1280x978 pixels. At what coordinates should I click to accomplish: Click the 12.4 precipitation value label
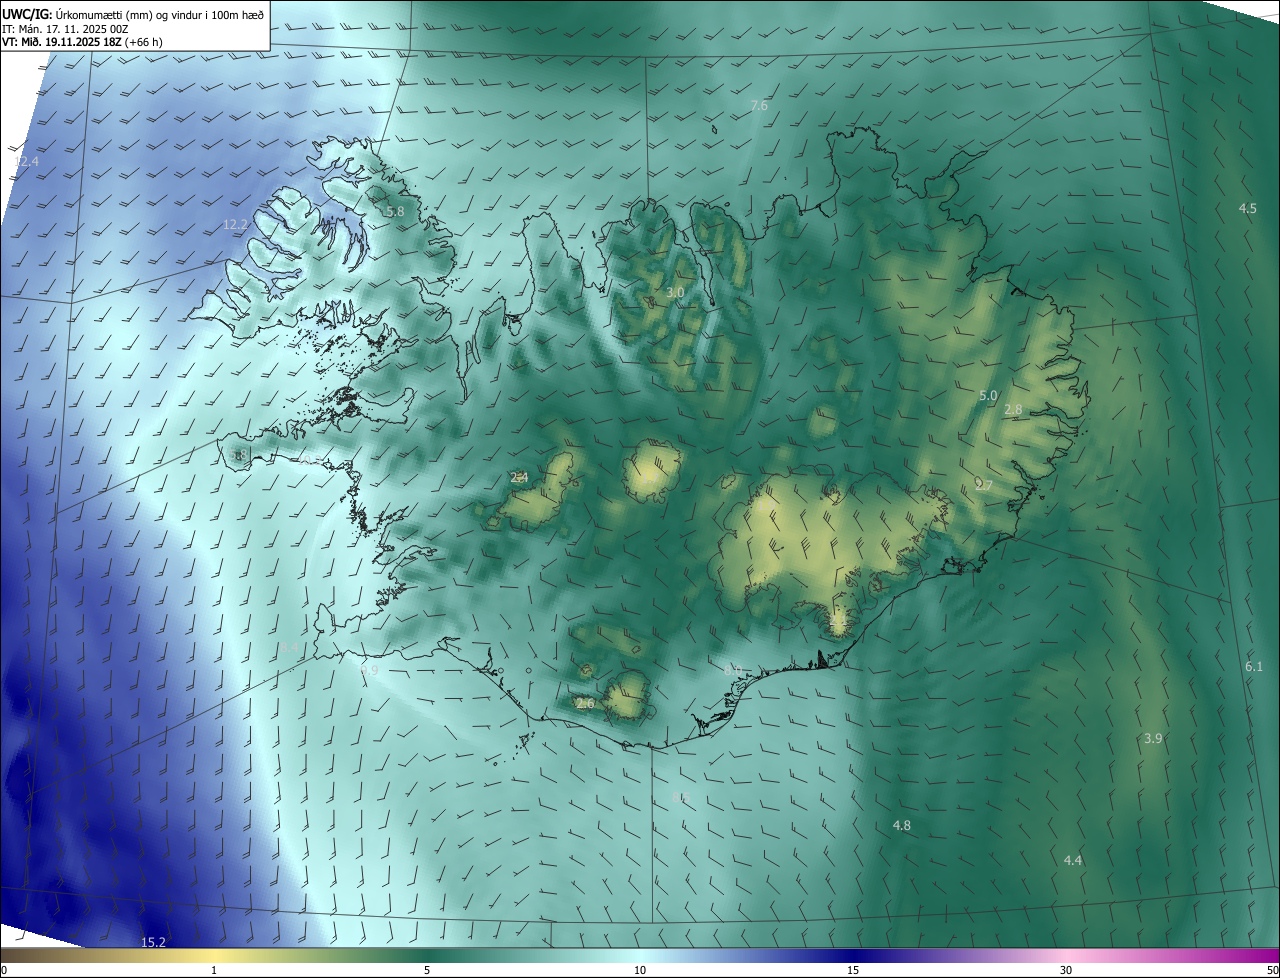click(26, 161)
